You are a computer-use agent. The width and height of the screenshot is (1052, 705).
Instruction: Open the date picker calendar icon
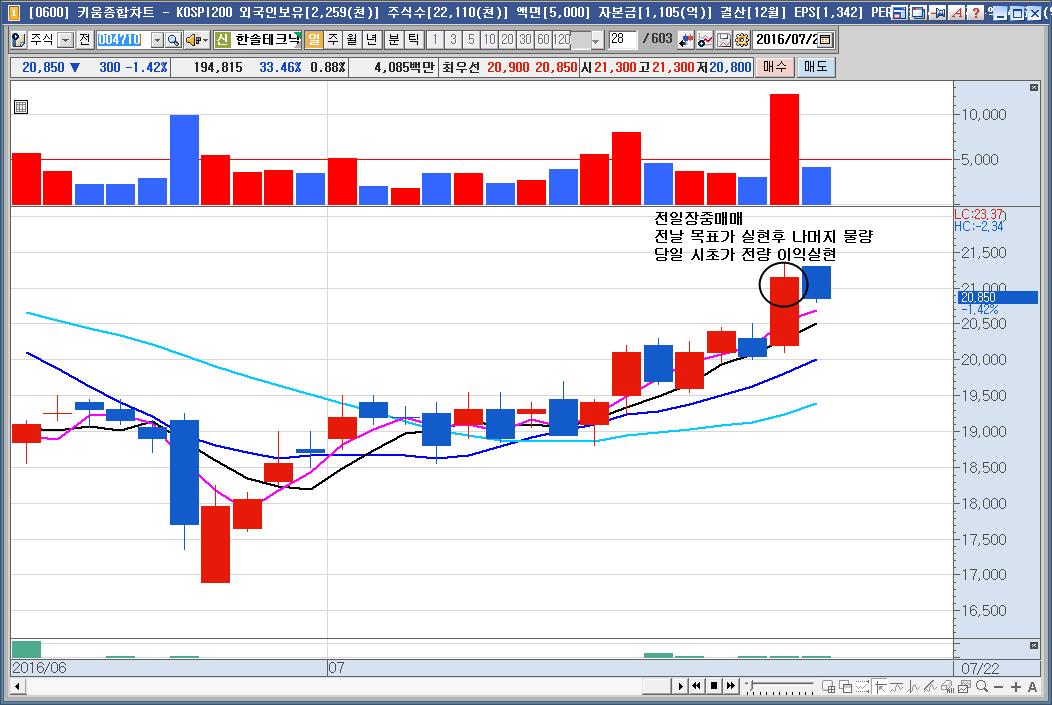tap(826, 40)
